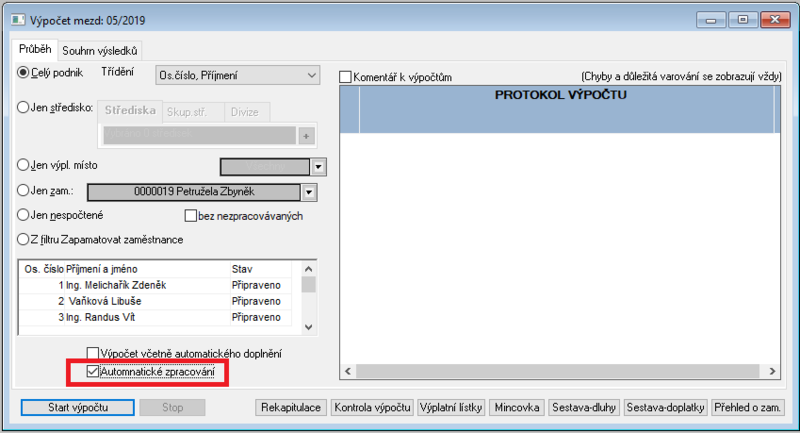Click employee list scroll down arrow
Screen dimensions: 800x433
309,327
